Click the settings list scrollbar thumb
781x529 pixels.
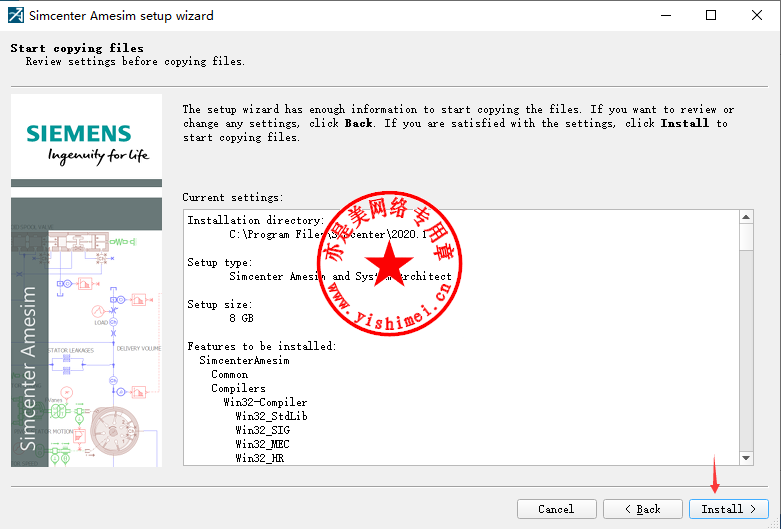click(x=746, y=237)
